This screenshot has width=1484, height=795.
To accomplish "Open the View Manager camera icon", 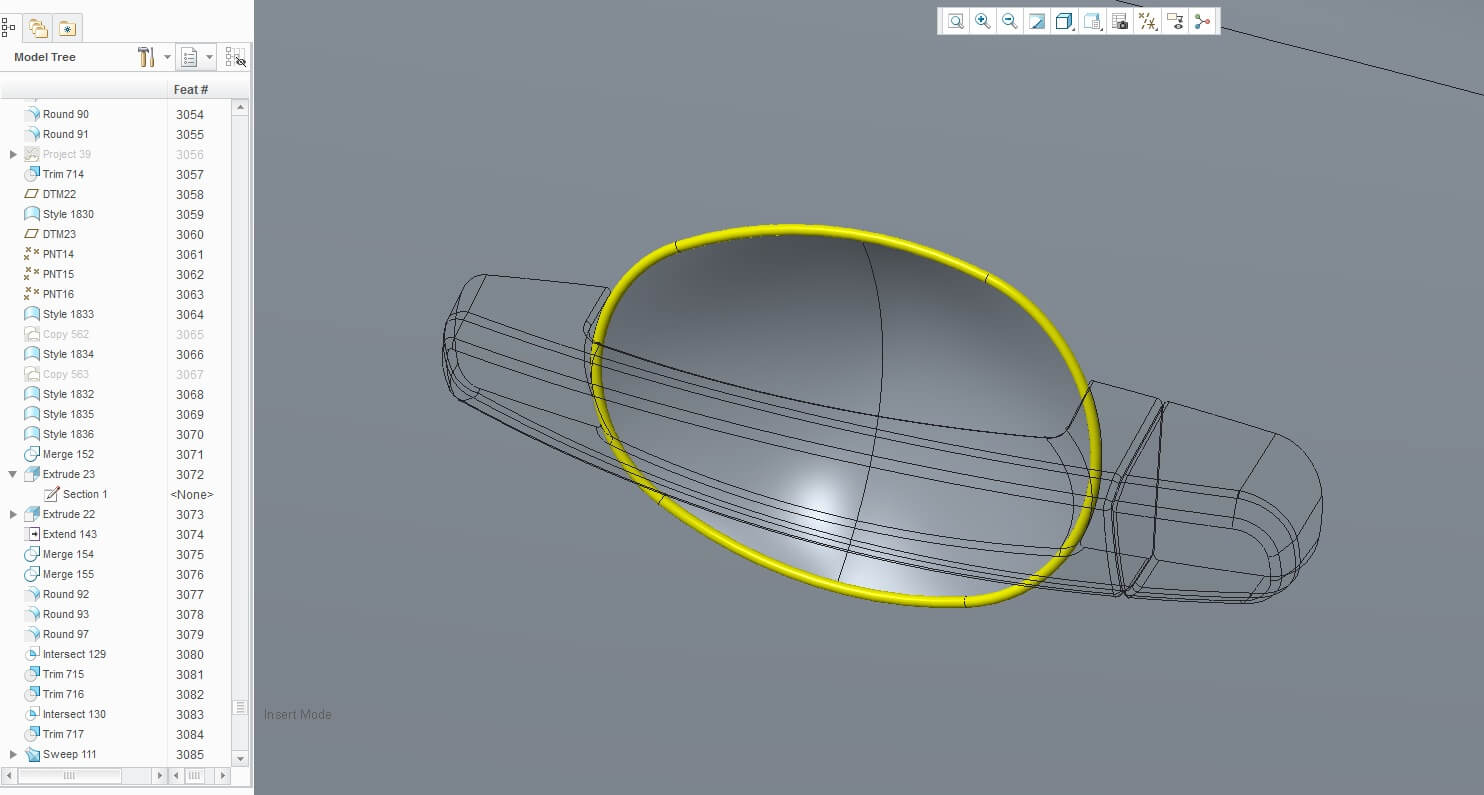I will pos(1120,21).
